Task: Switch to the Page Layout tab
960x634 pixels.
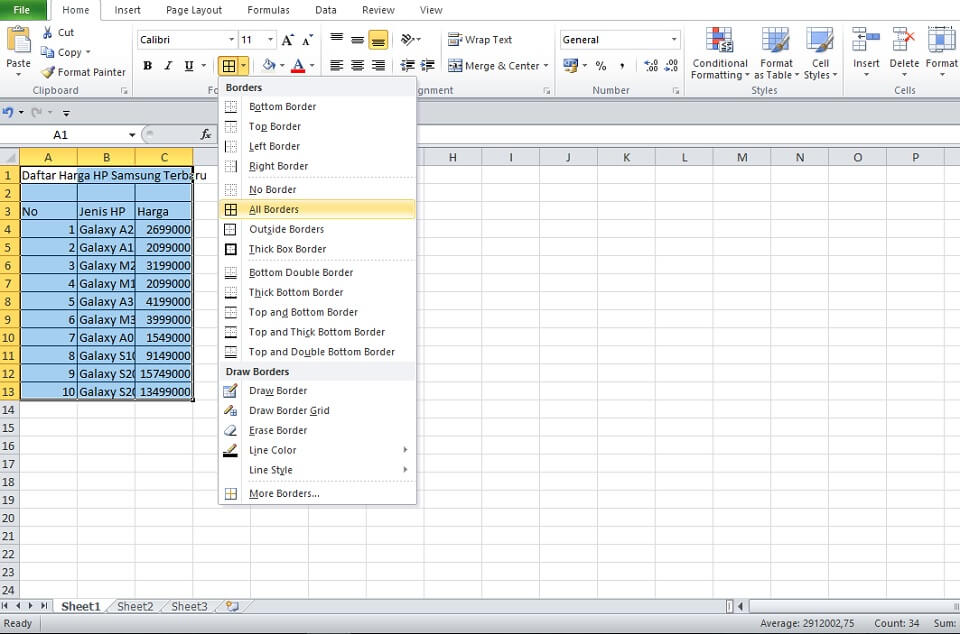Action: (x=194, y=10)
